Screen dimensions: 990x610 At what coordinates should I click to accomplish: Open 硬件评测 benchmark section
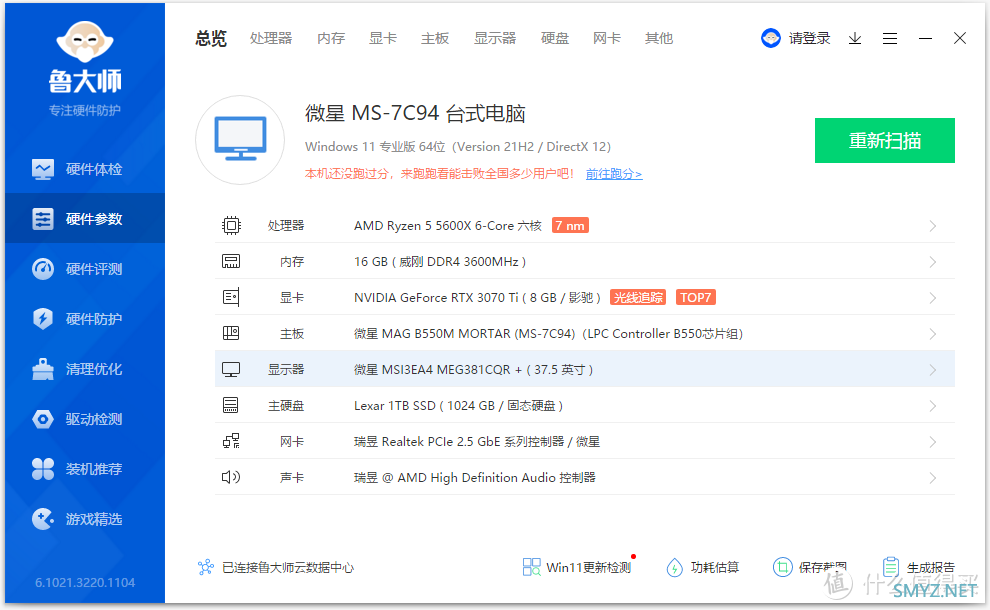point(85,269)
